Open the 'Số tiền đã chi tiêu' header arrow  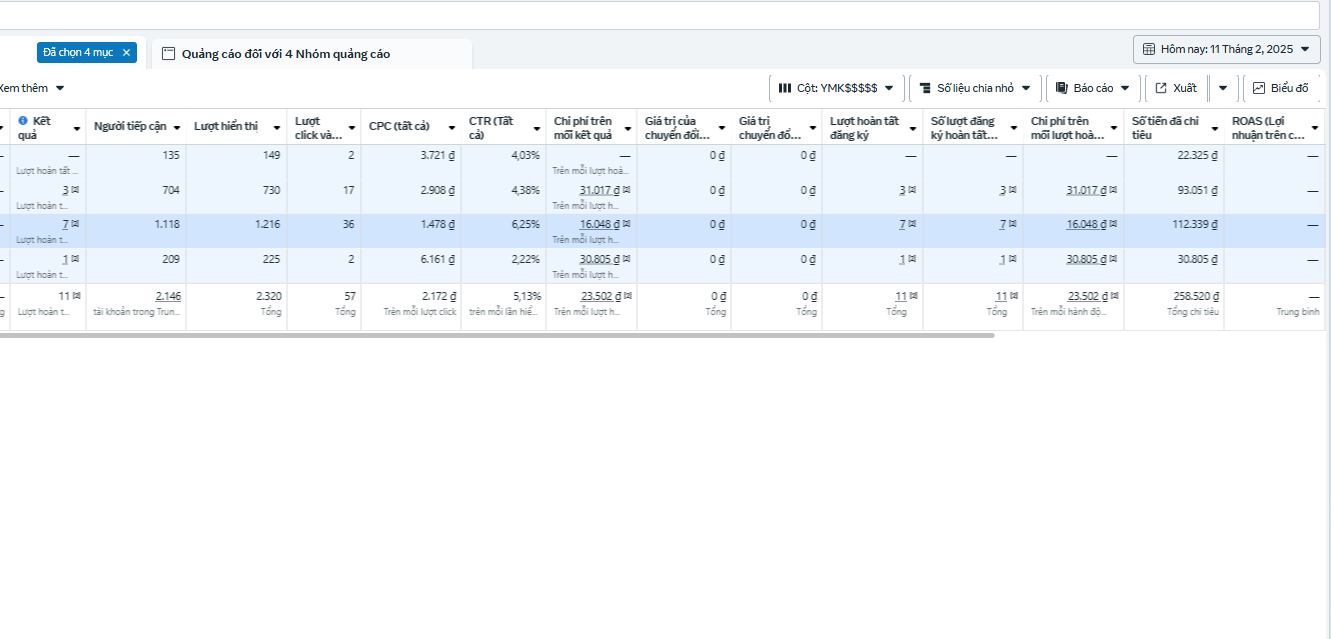coord(1214,128)
